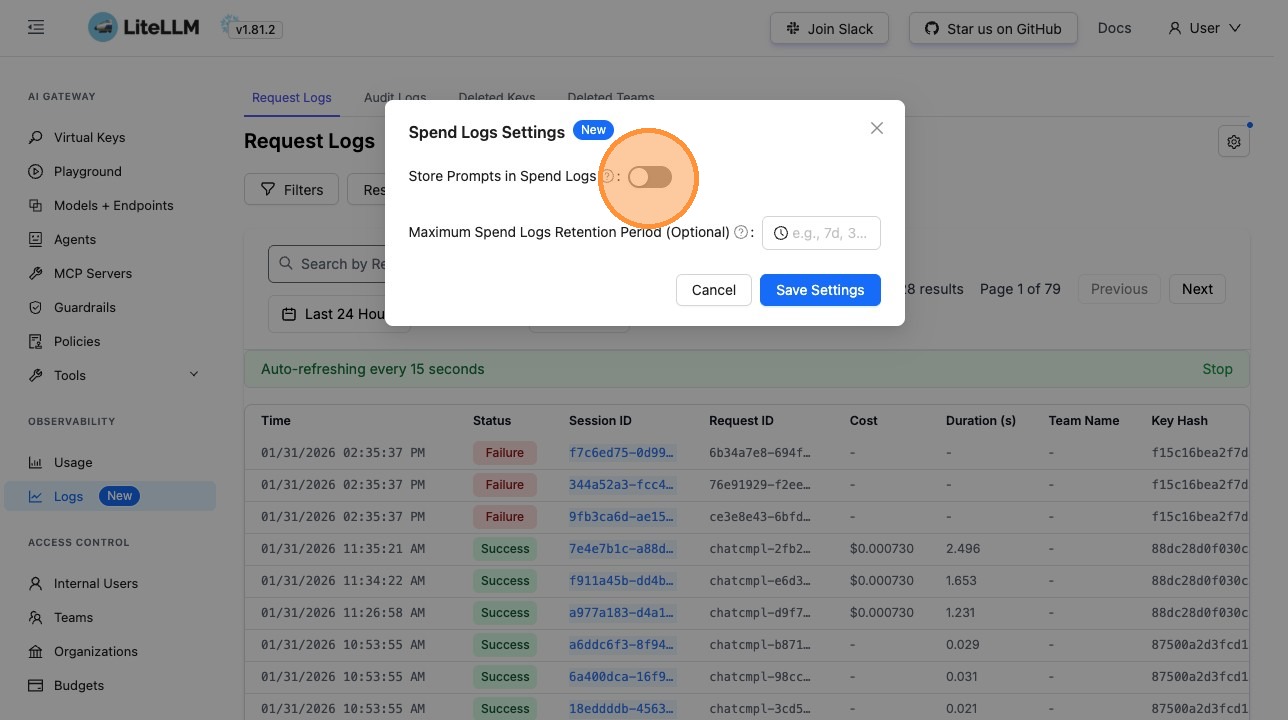The height and width of the screenshot is (720, 1288).
Task: Star us on GitHub button
Action: pos(993,28)
